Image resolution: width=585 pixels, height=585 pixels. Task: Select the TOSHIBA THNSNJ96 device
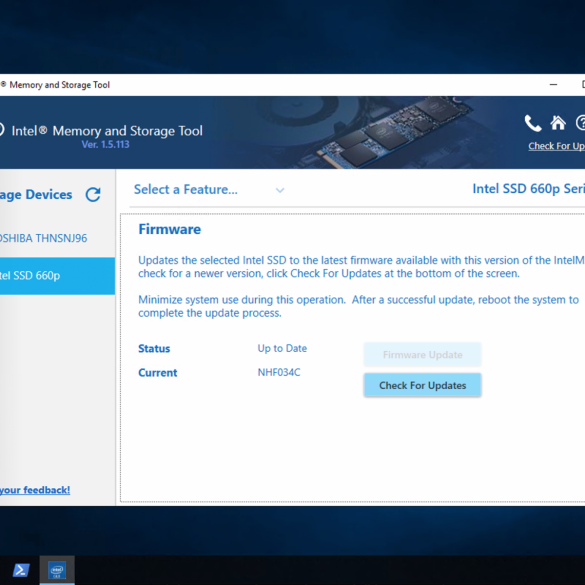pos(57,238)
